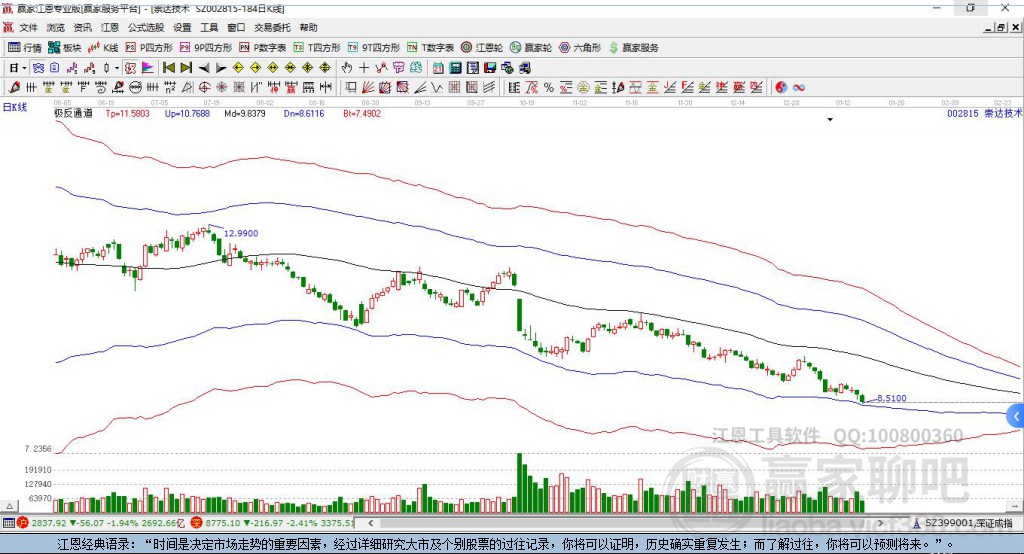The image size is (1024, 554).
Task: Click the 8.5100 low price label
Action: pos(891,398)
